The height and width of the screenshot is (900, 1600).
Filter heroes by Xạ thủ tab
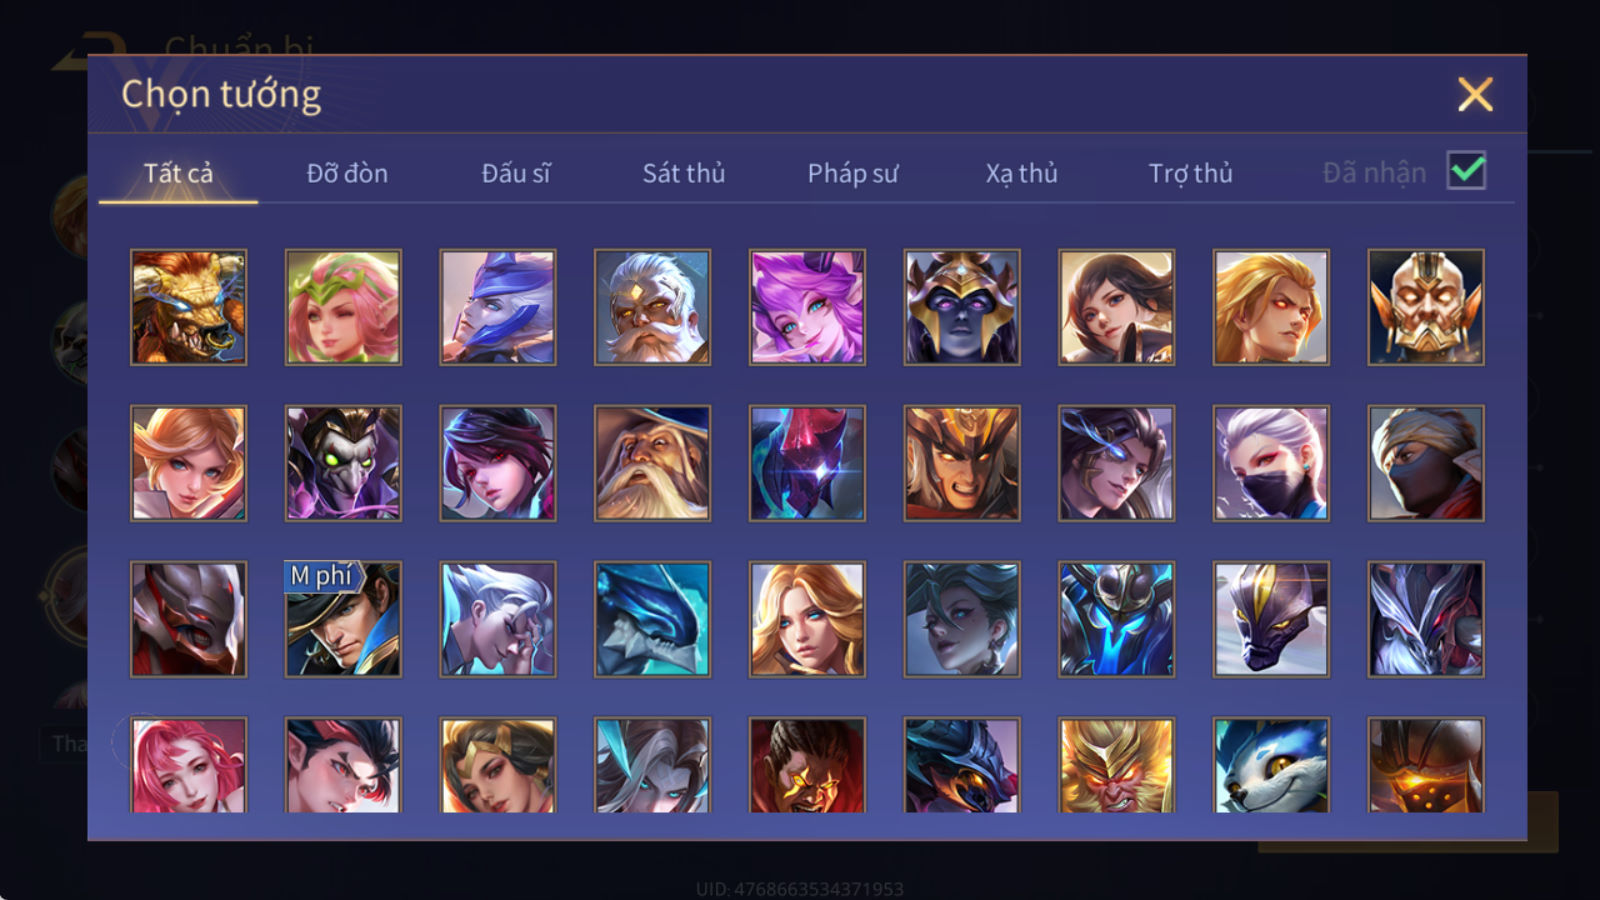[1021, 173]
